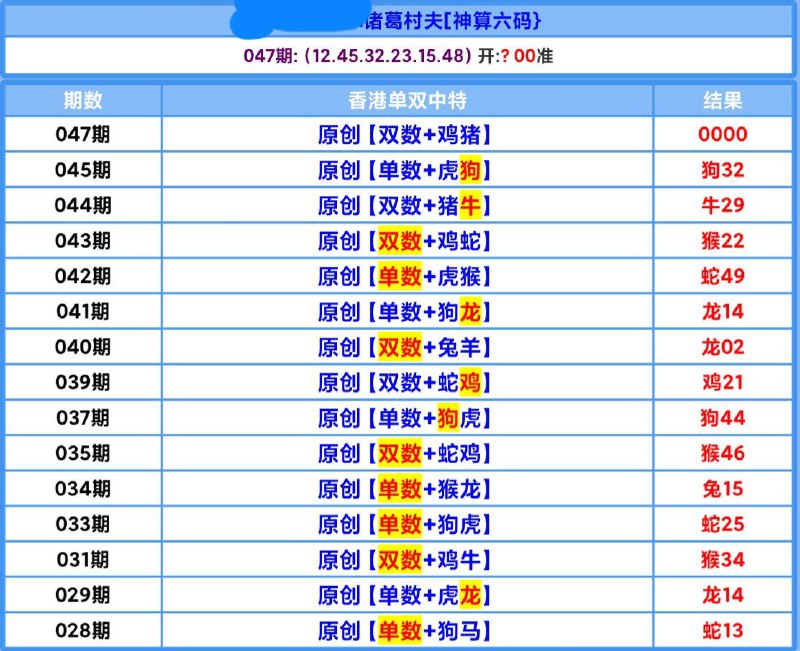Click the 结果 column header
800x651 pixels.
coord(722,100)
